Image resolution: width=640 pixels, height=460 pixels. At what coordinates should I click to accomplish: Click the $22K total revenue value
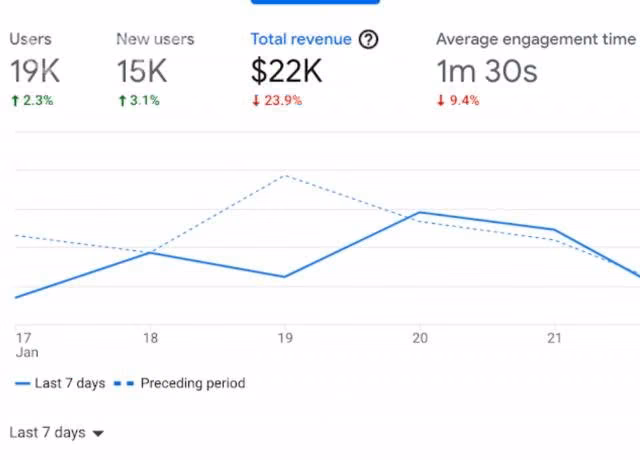point(287,71)
